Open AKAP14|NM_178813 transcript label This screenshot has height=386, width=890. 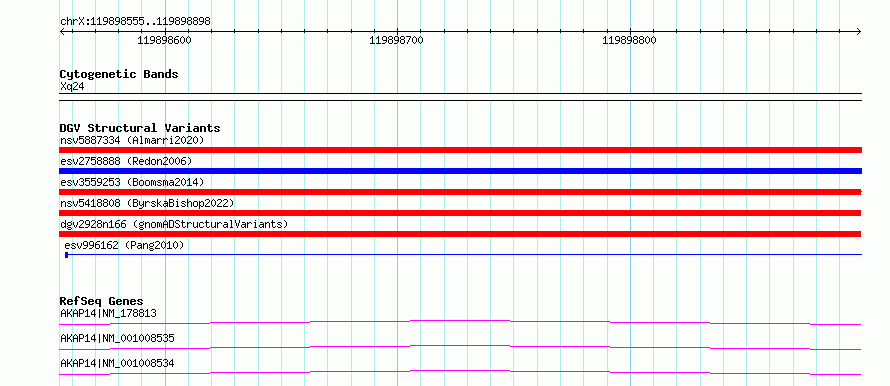click(x=108, y=313)
